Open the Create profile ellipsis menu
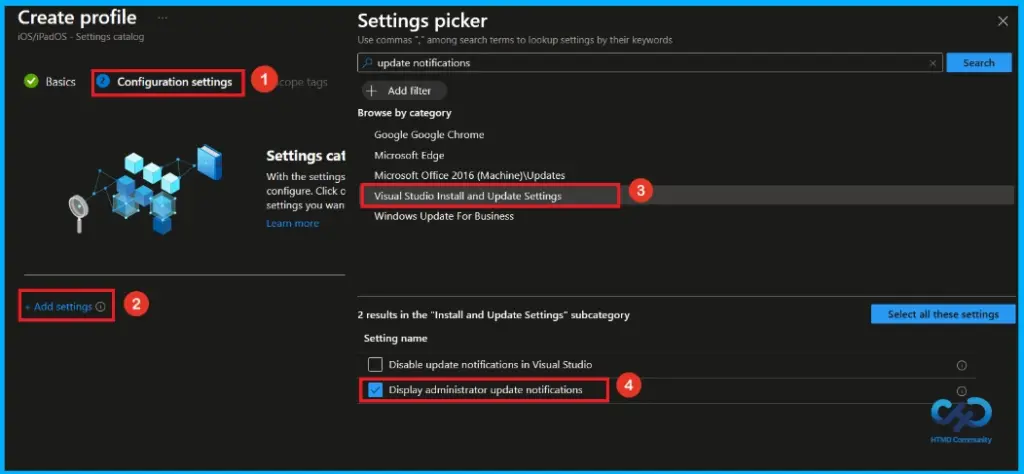This screenshot has height=474, width=1024. coord(162,18)
